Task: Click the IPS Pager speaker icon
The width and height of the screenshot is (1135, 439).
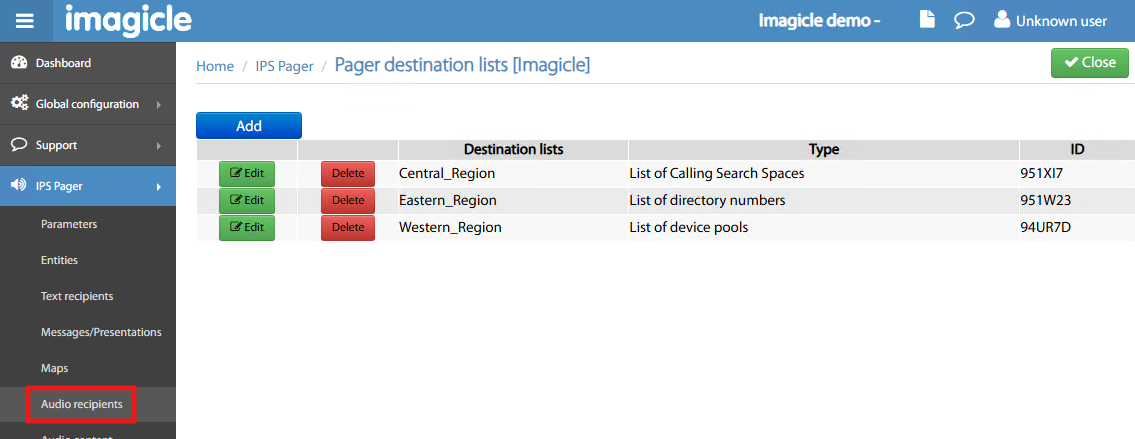Action: click(x=19, y=186)
